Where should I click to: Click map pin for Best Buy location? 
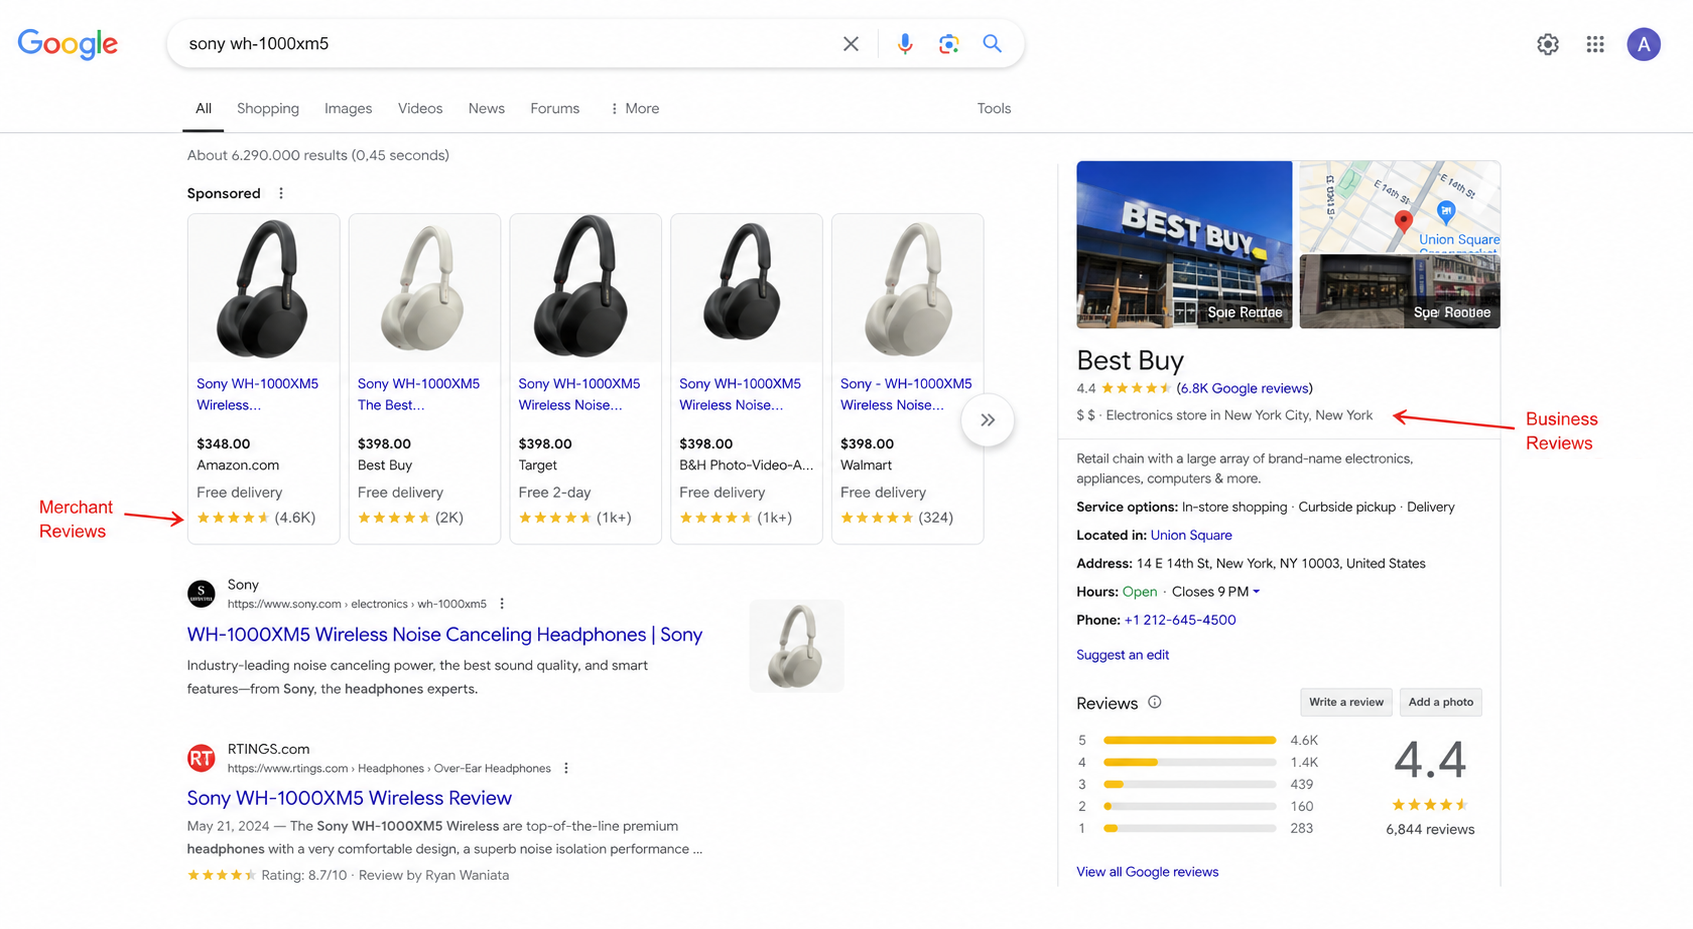(1404, 222)
